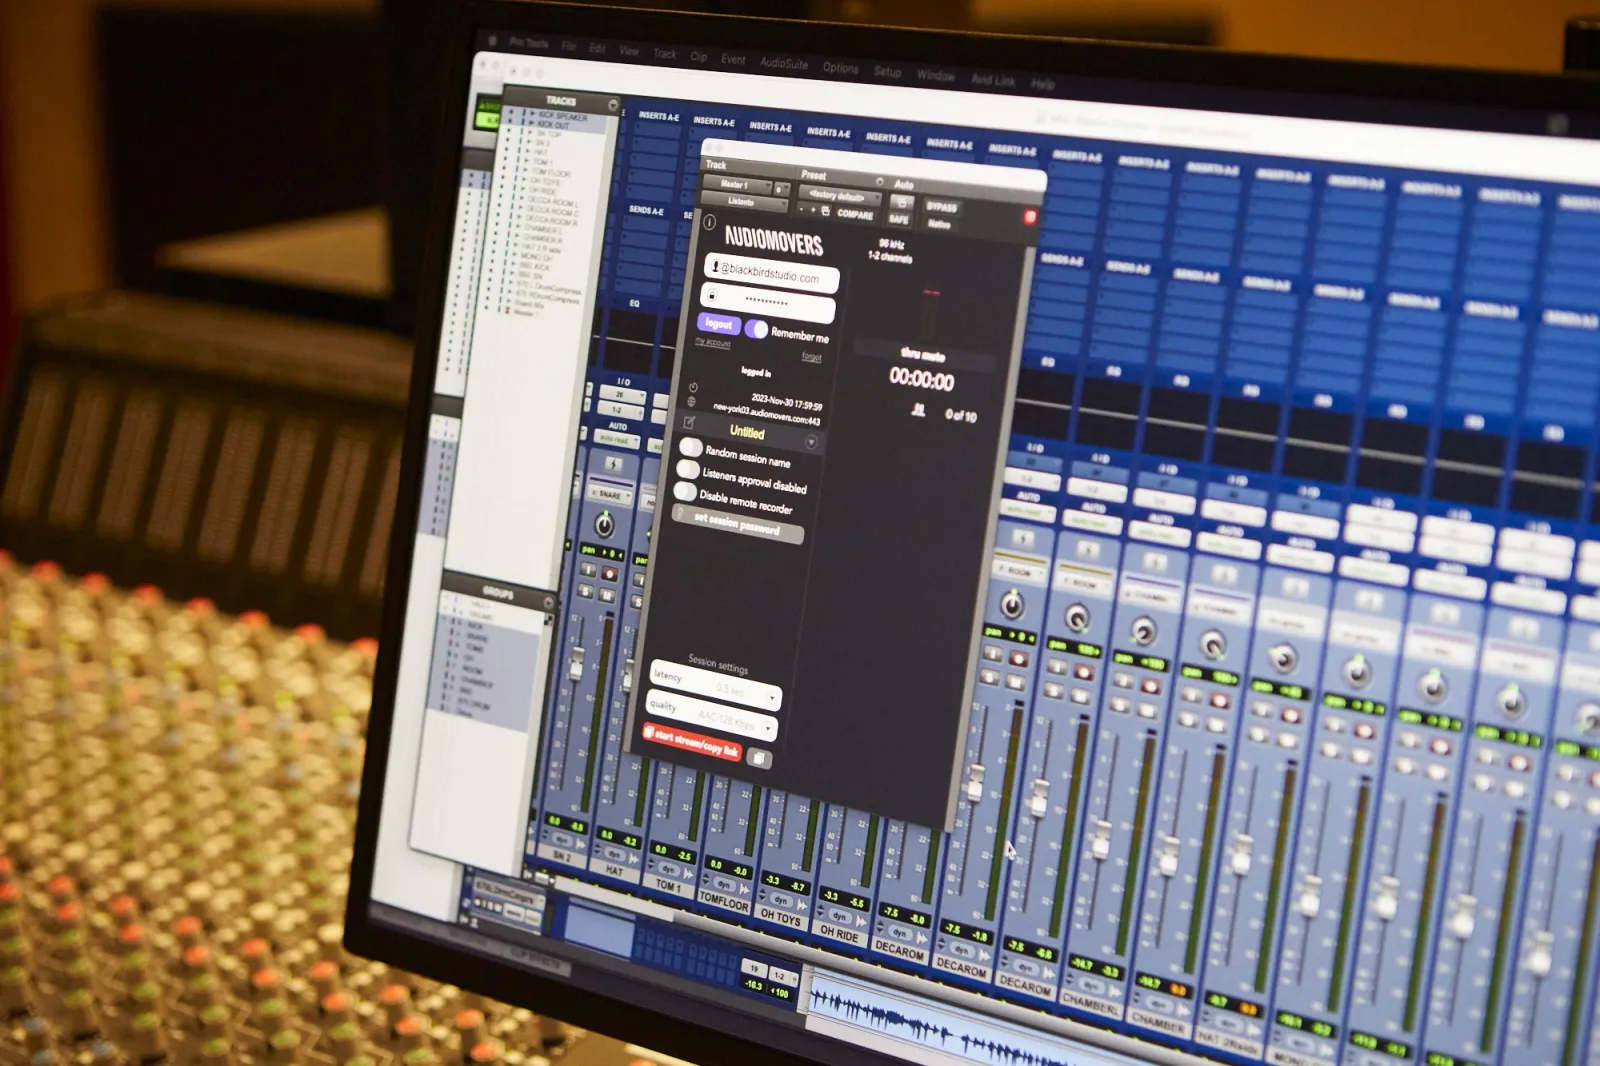Click the lock icon in password field

[712, 296]
